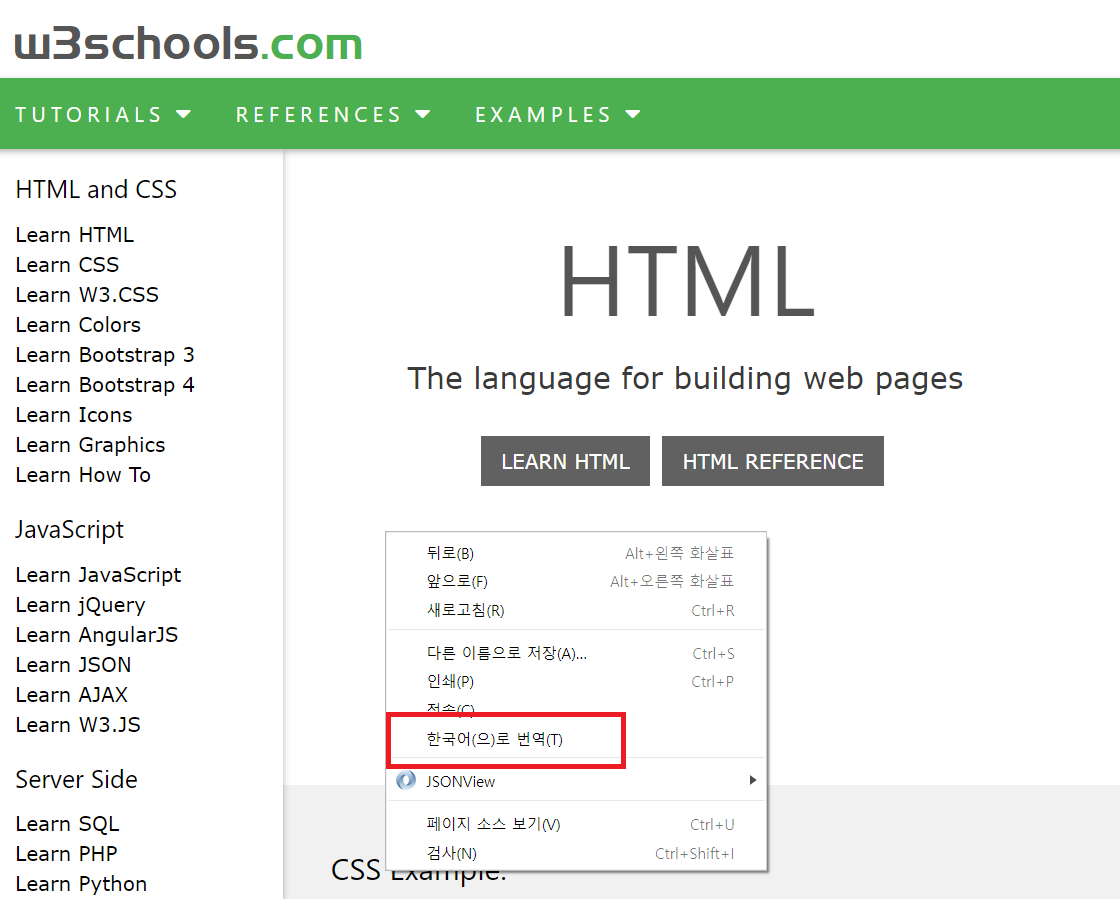Open the Learn JSON link
Viewport: 1120px width, 899px height.
pos(74,665)
